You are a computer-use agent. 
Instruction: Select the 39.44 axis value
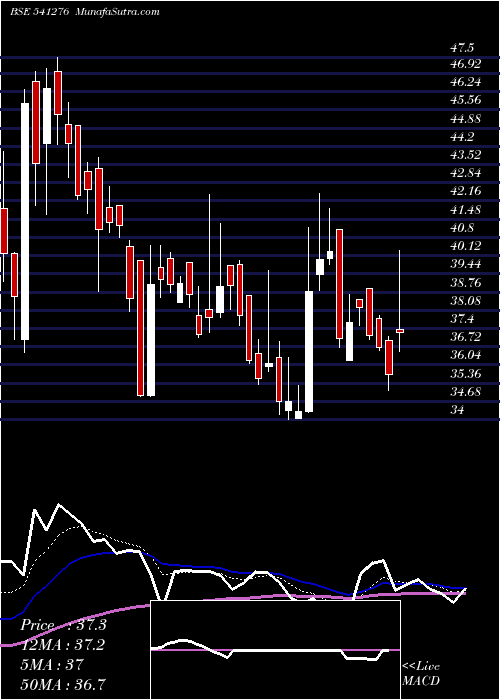pyautogui.click(x=466, y=264)
